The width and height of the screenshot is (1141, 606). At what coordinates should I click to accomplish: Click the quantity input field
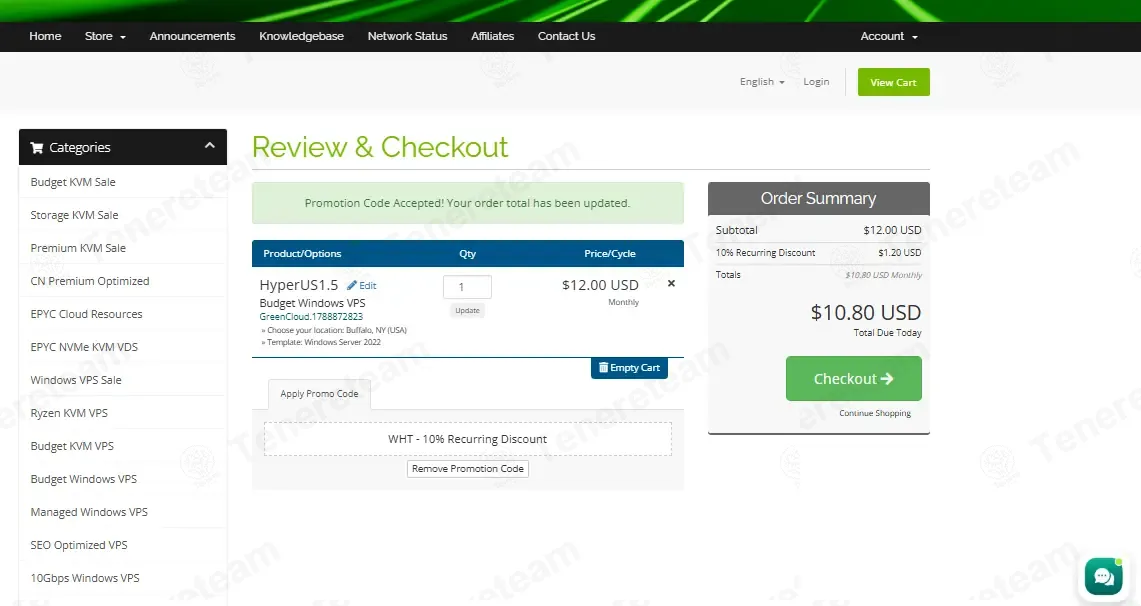point(467,287)
